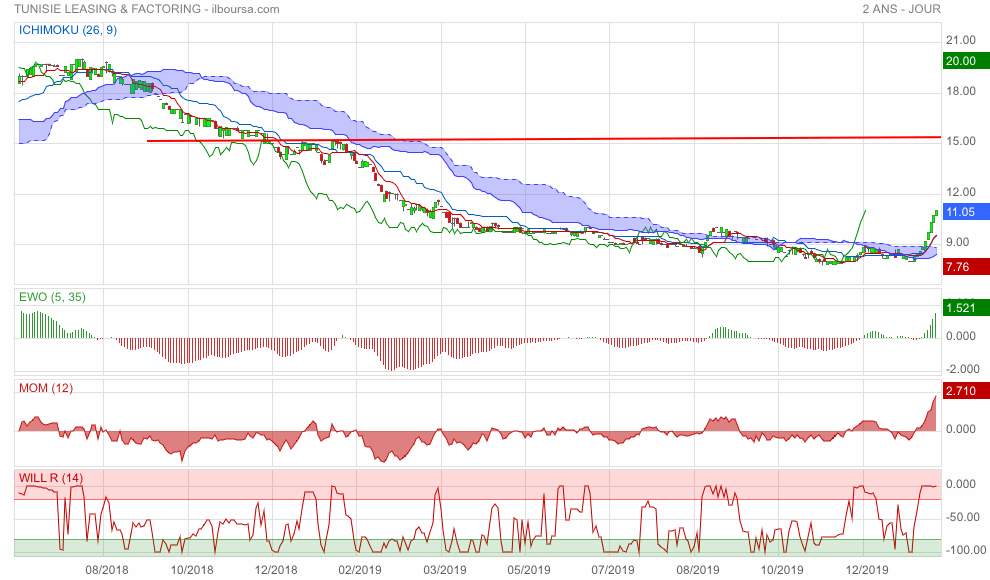Screen dimensions: 990x580
Task: Select the MOM (12) indicator label
Action: tap(45, 388)
